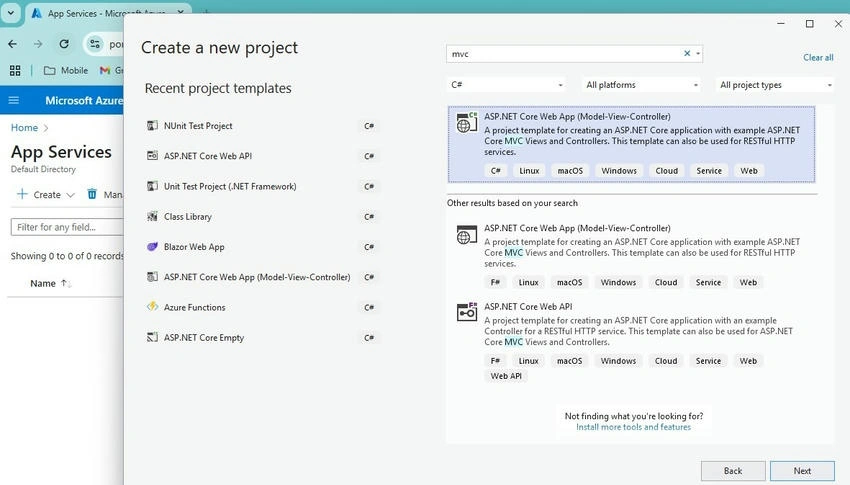Maximize the Create a new project dialog

(809, 24)
